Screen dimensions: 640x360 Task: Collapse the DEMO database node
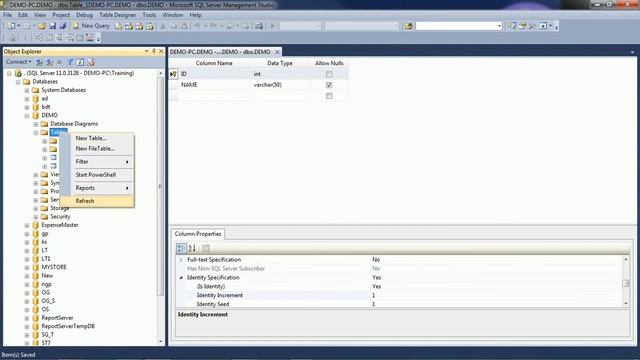coord(27,116)
